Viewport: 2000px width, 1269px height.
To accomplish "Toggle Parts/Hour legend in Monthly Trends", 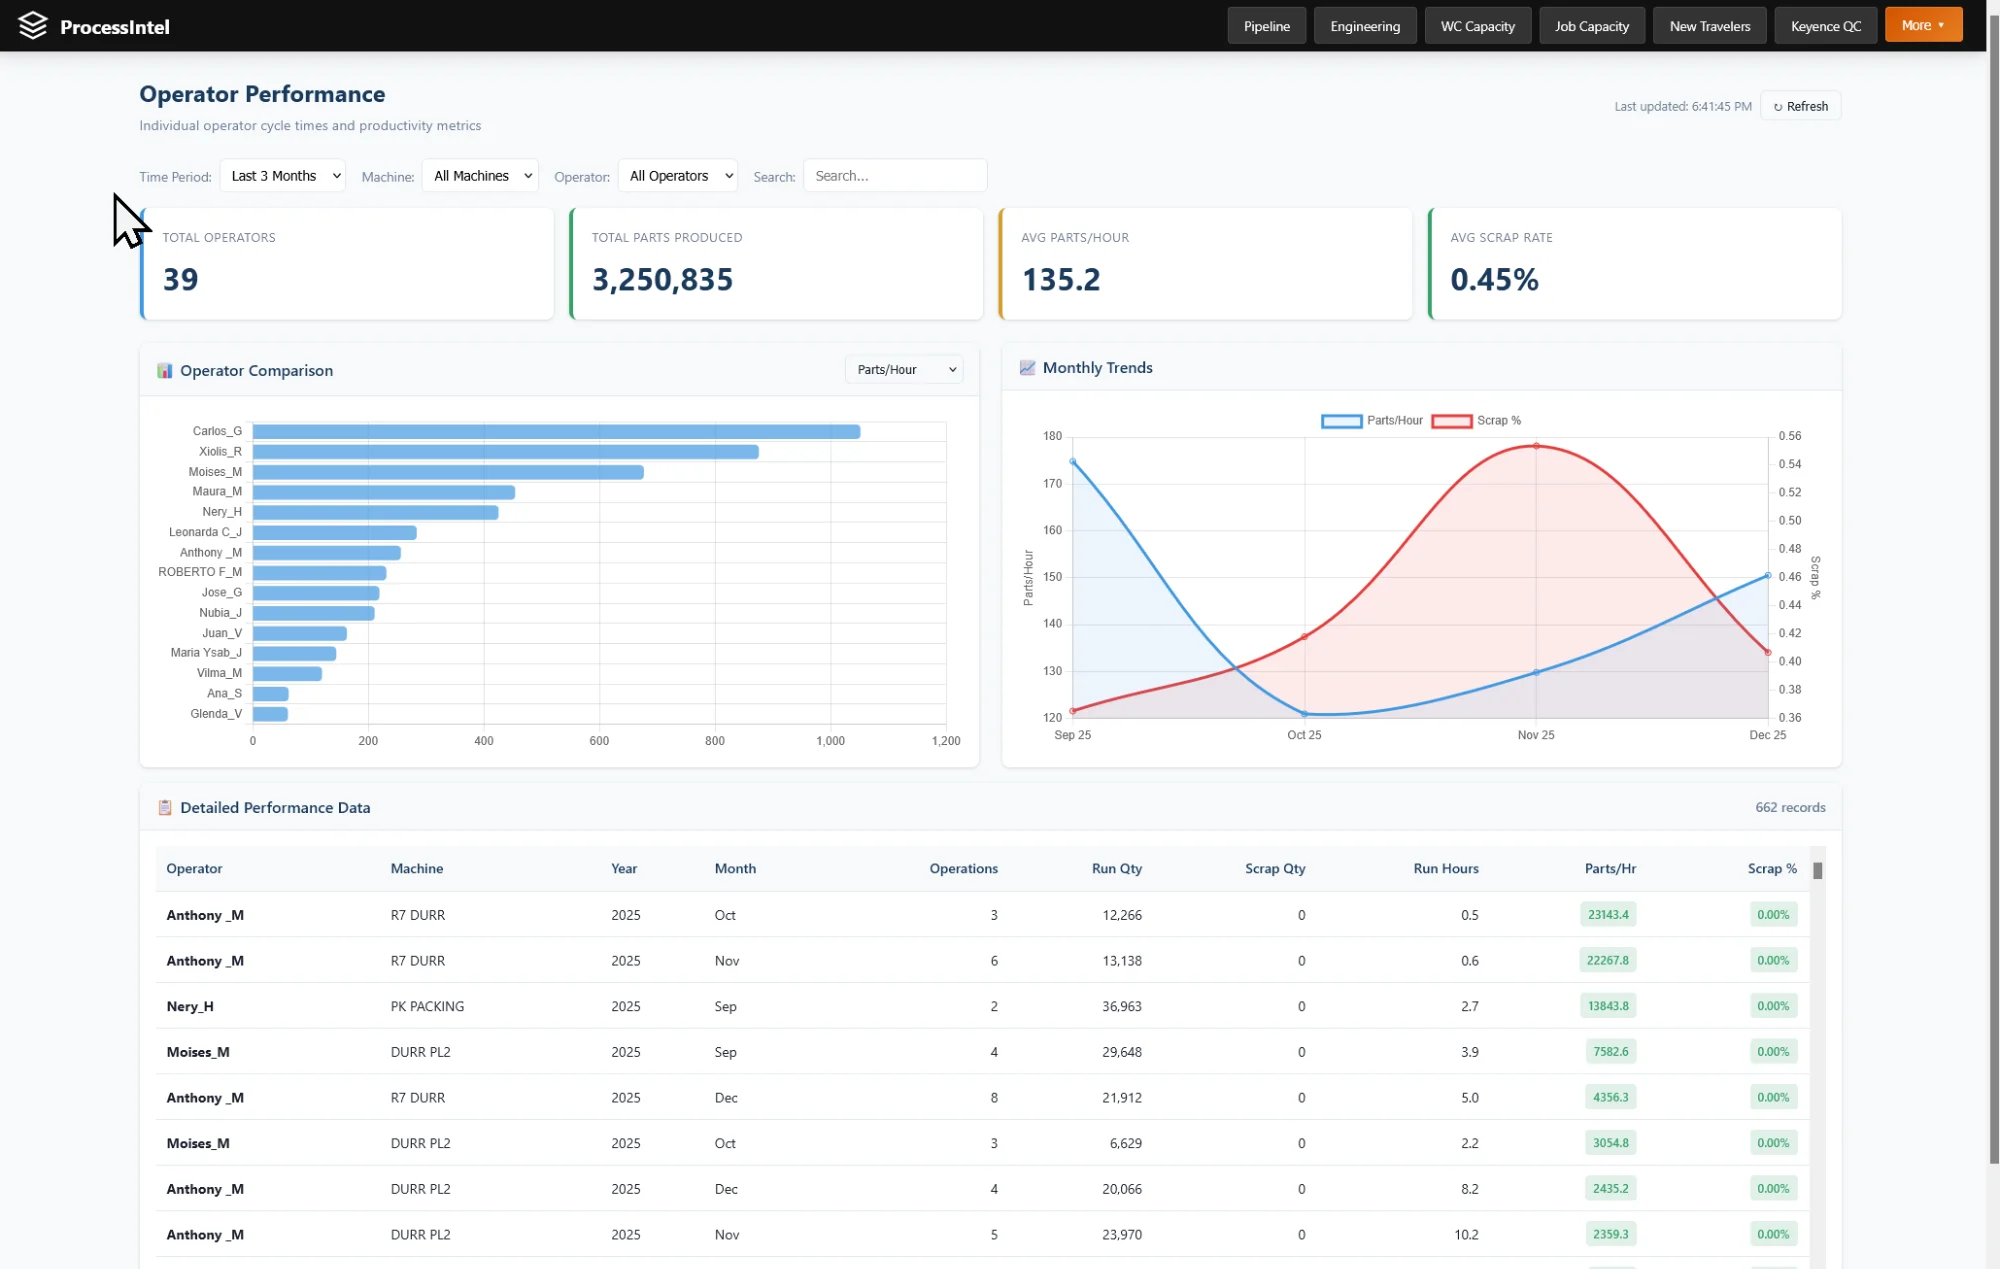I will point(1371,421).
